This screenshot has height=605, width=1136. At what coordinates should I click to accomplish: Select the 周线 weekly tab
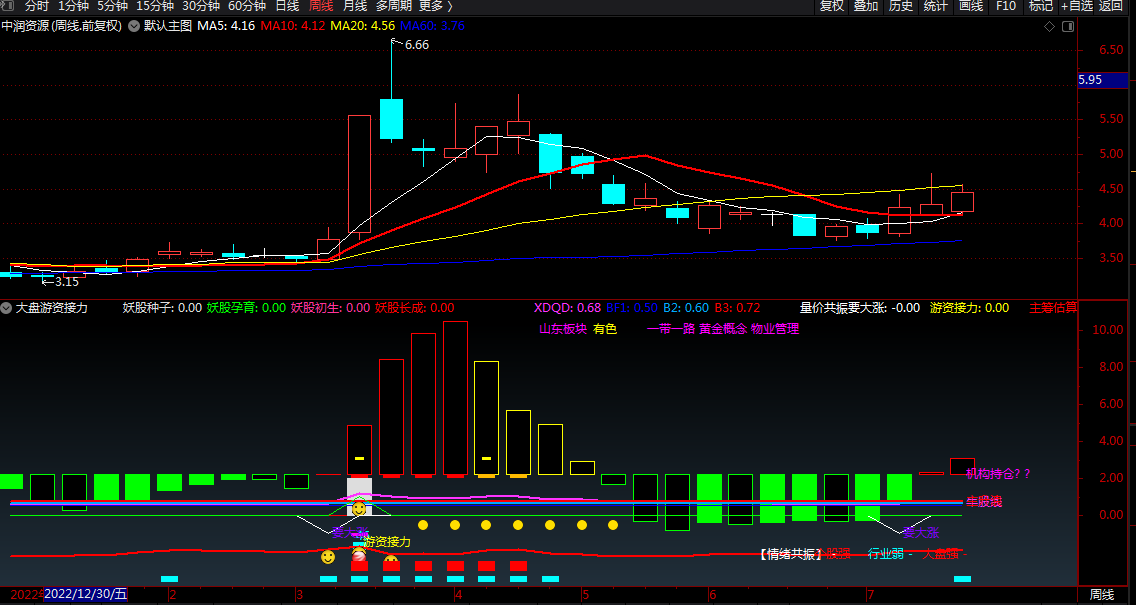coord(321,6)
